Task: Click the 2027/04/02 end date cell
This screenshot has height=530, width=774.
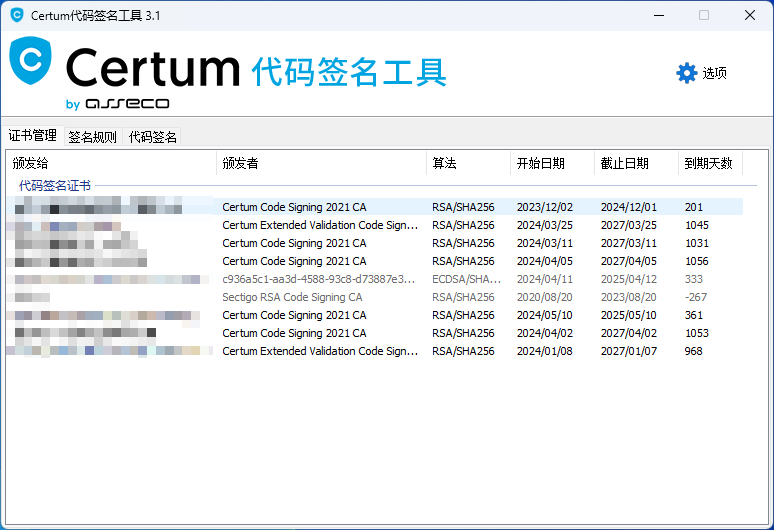Action: coord(629,333)
